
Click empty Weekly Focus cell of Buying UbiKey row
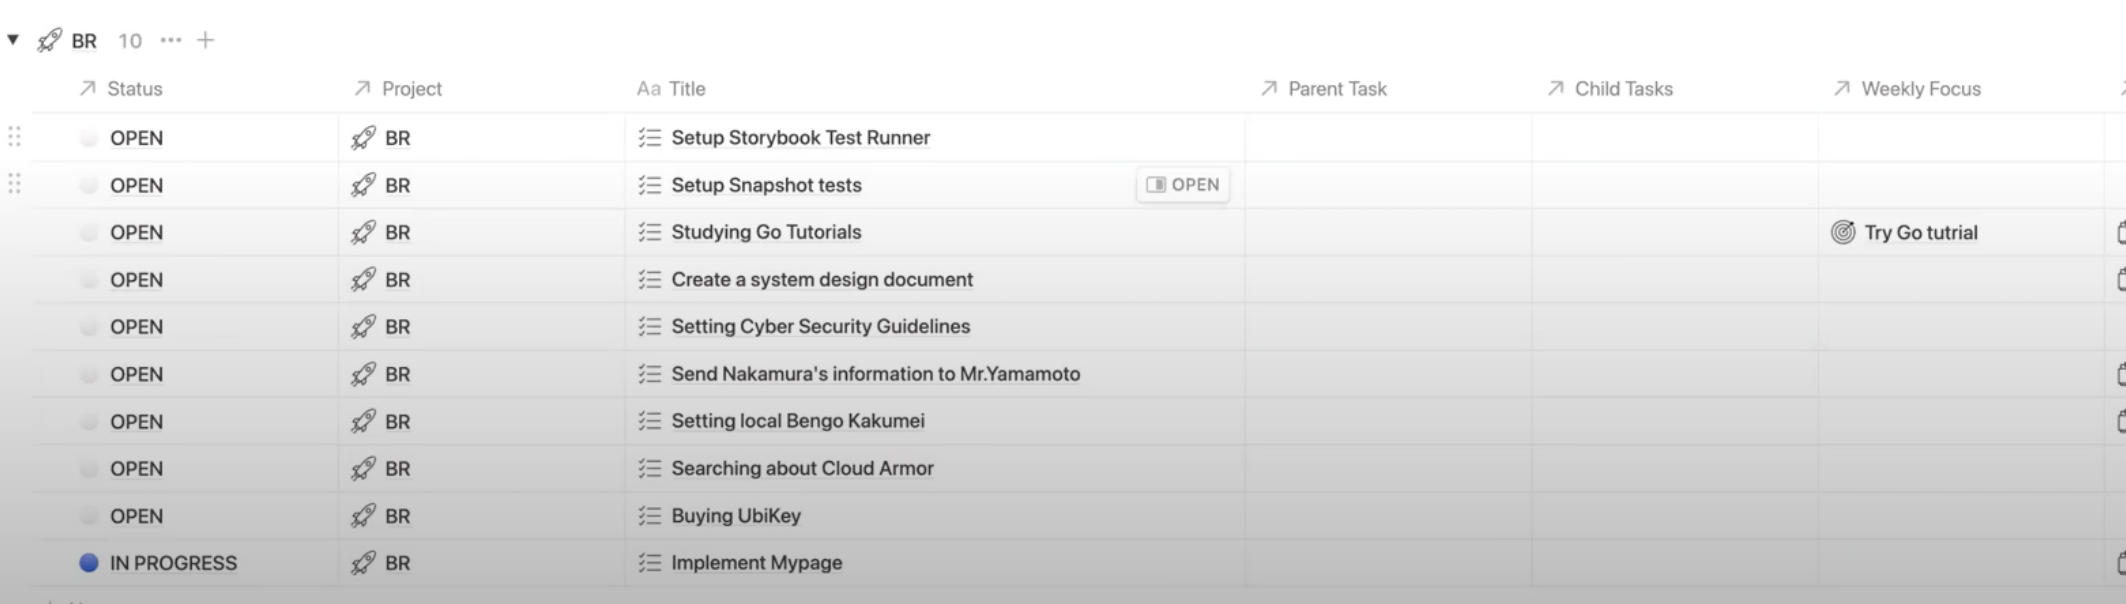1961,516
